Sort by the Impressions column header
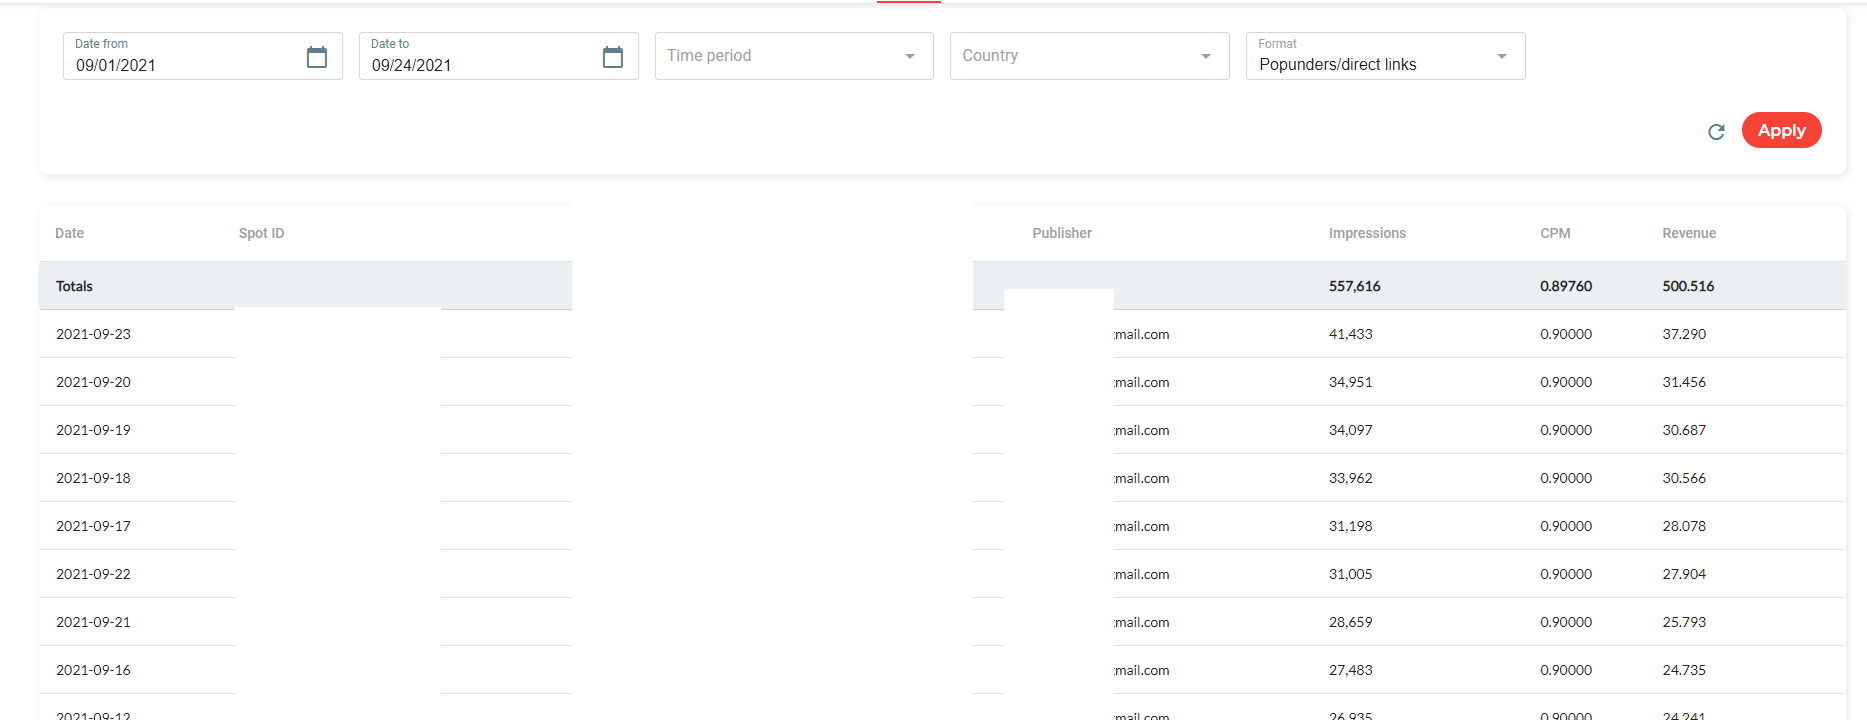Viewport: 1867px width, 720px height. tap(1367, 233)
